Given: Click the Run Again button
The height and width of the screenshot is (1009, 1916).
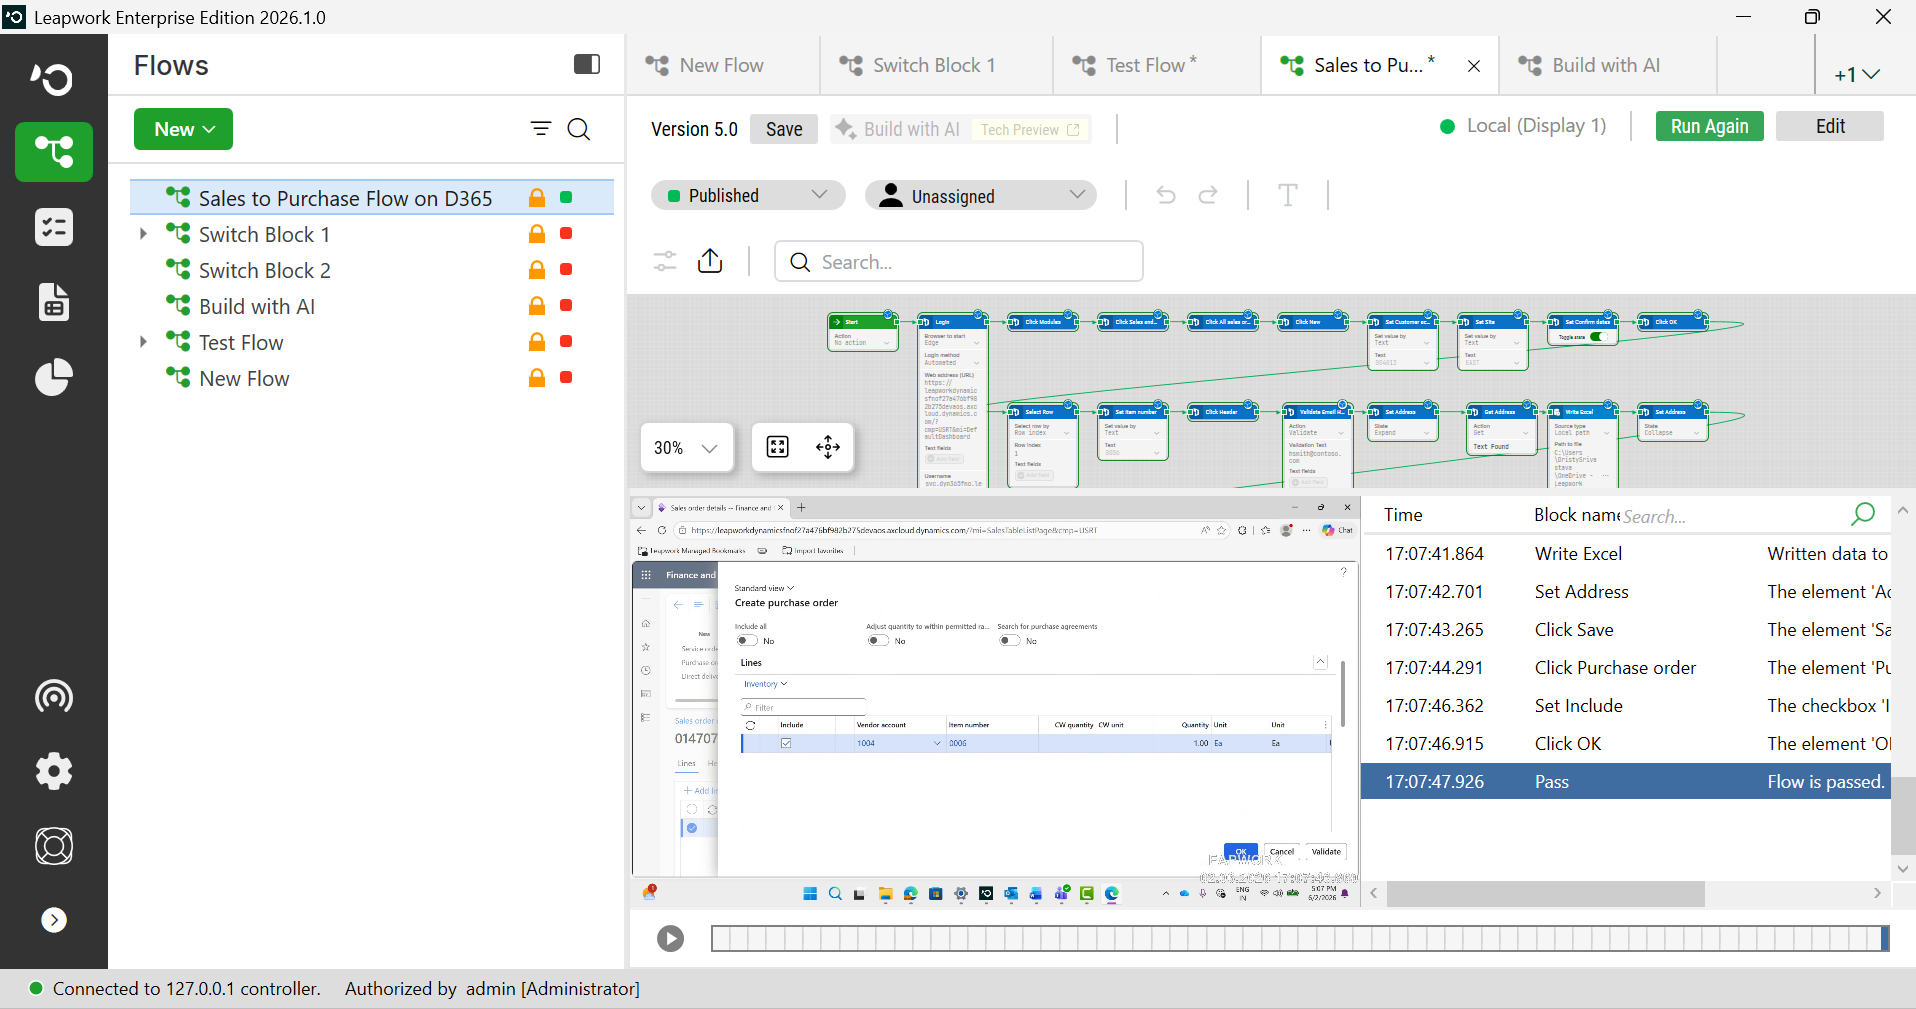Looking at the screenshot, I should pos(1709,126).
